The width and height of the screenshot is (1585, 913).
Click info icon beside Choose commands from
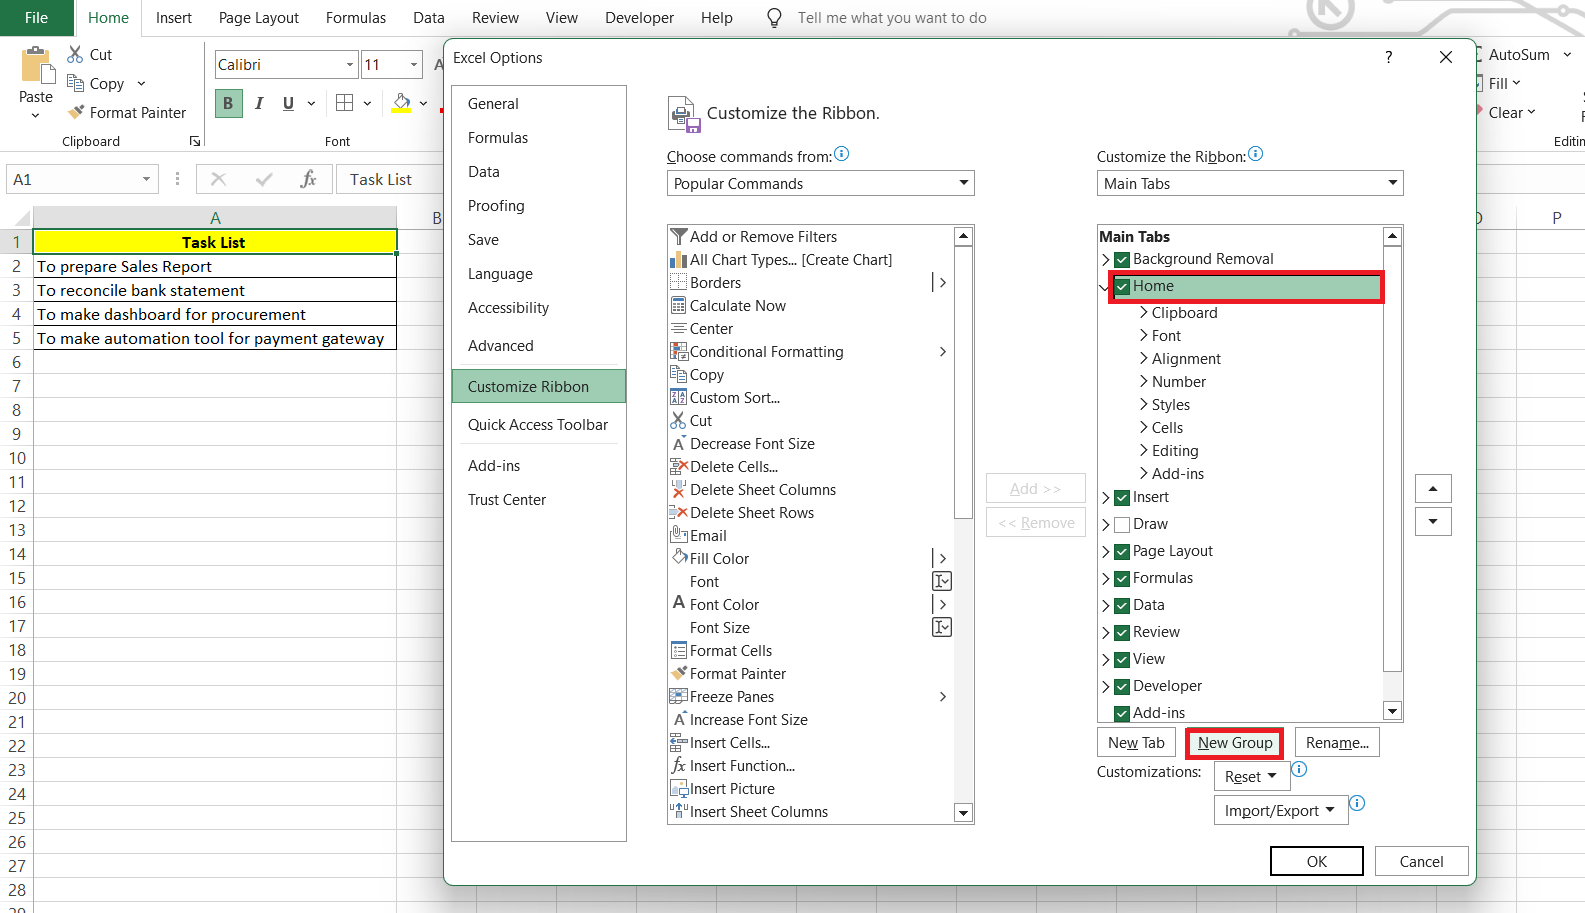pos(842,154)
